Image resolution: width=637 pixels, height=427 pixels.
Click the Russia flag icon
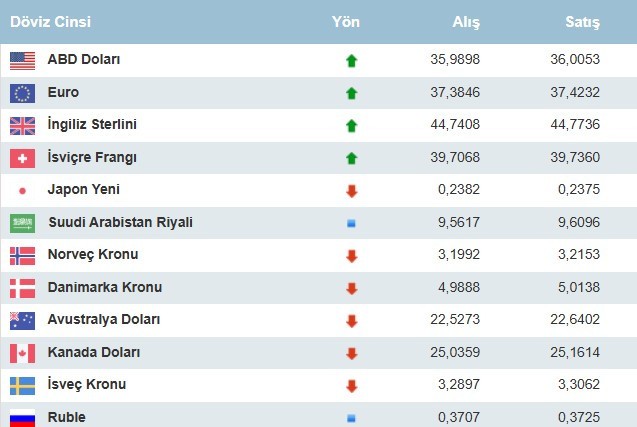(22, 418)
